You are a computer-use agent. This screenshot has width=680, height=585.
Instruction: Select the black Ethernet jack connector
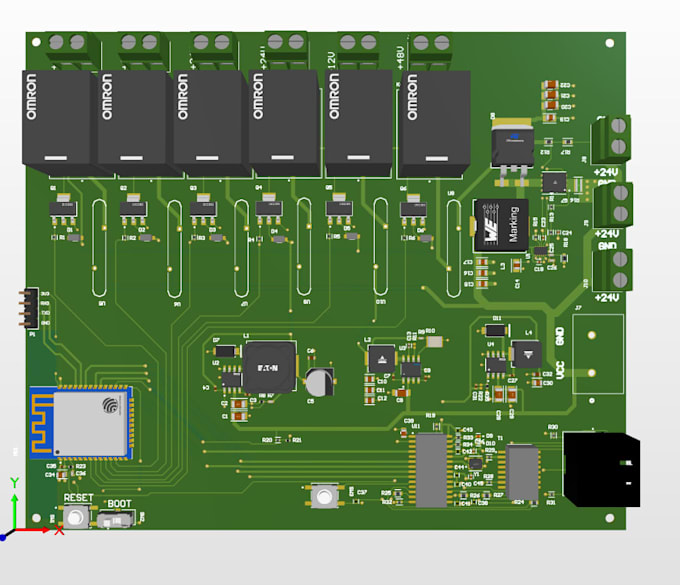(601, 469)
